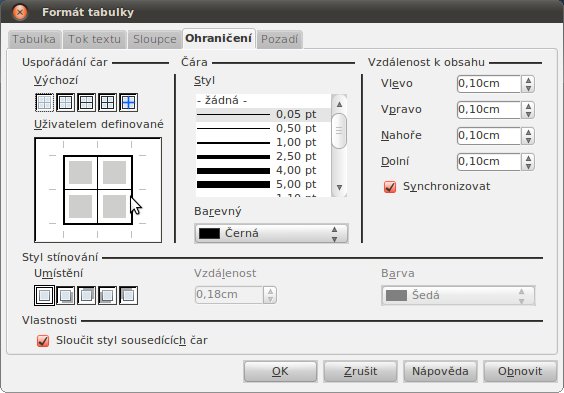The height and width of the screenshot is (393, 564).
Task: Pick the black color swatch in Barevný
Action: tap(209, 234)
